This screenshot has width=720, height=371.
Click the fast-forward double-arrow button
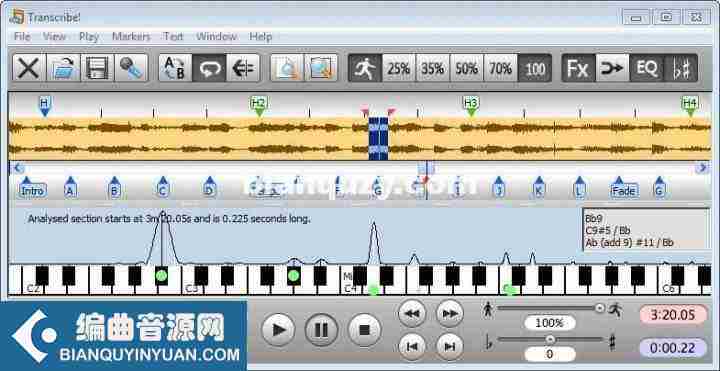tap(450, 314)
